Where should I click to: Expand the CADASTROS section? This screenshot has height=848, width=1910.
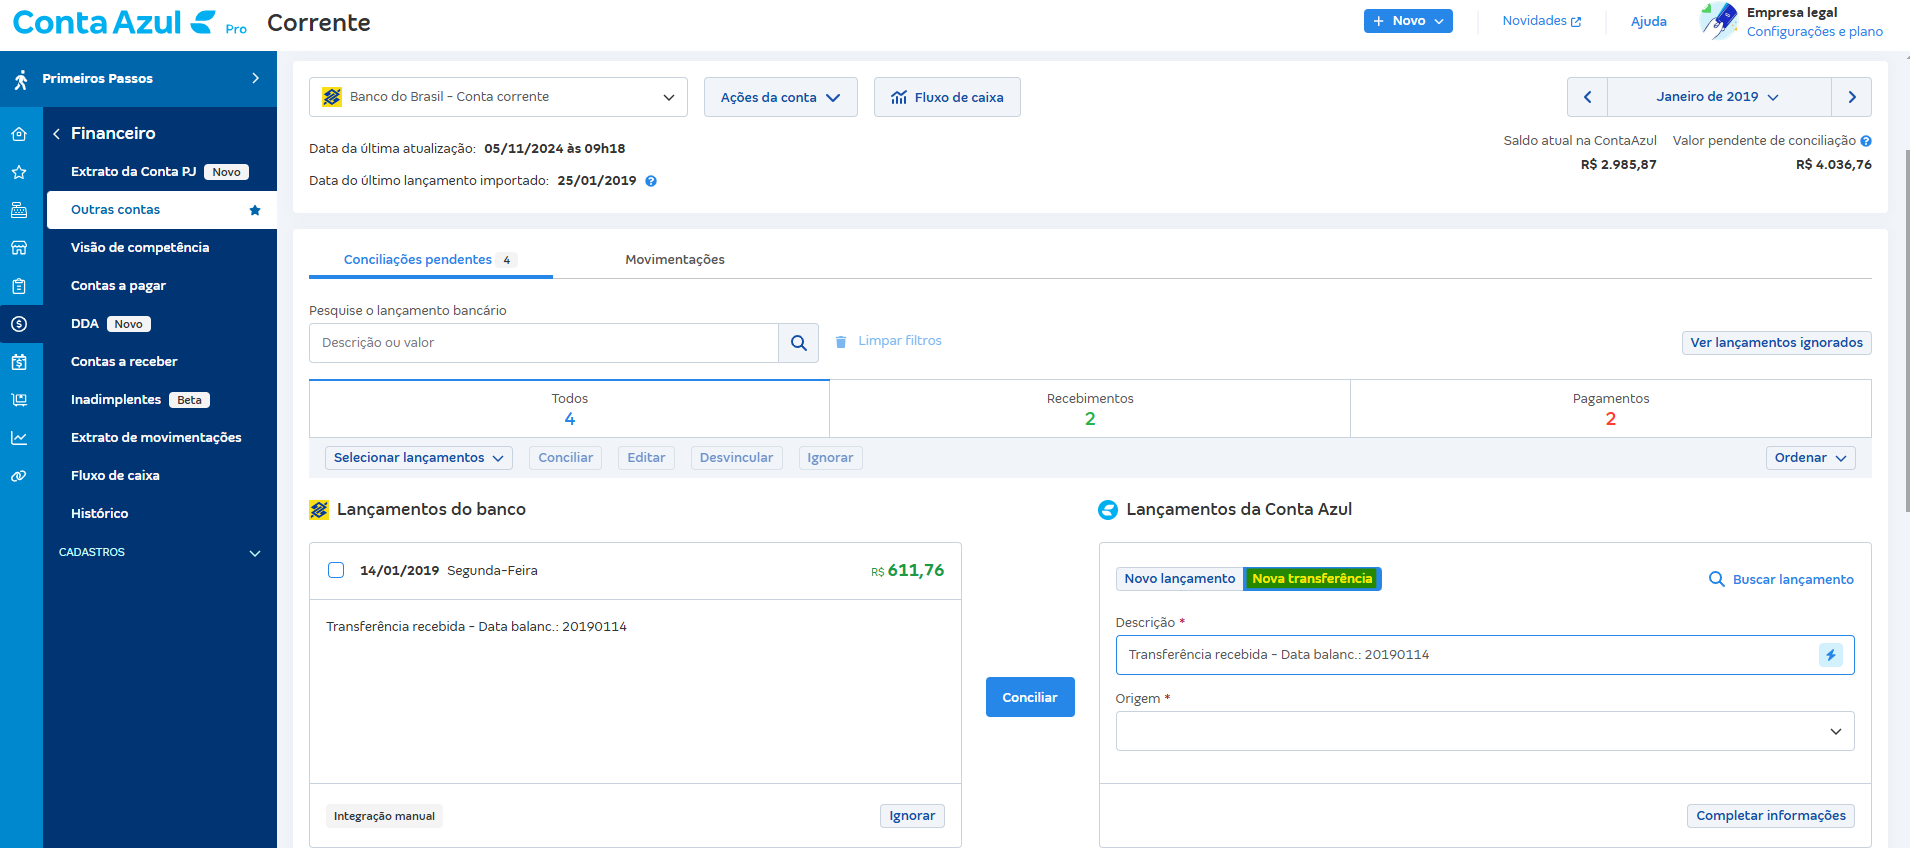[159, 552]
